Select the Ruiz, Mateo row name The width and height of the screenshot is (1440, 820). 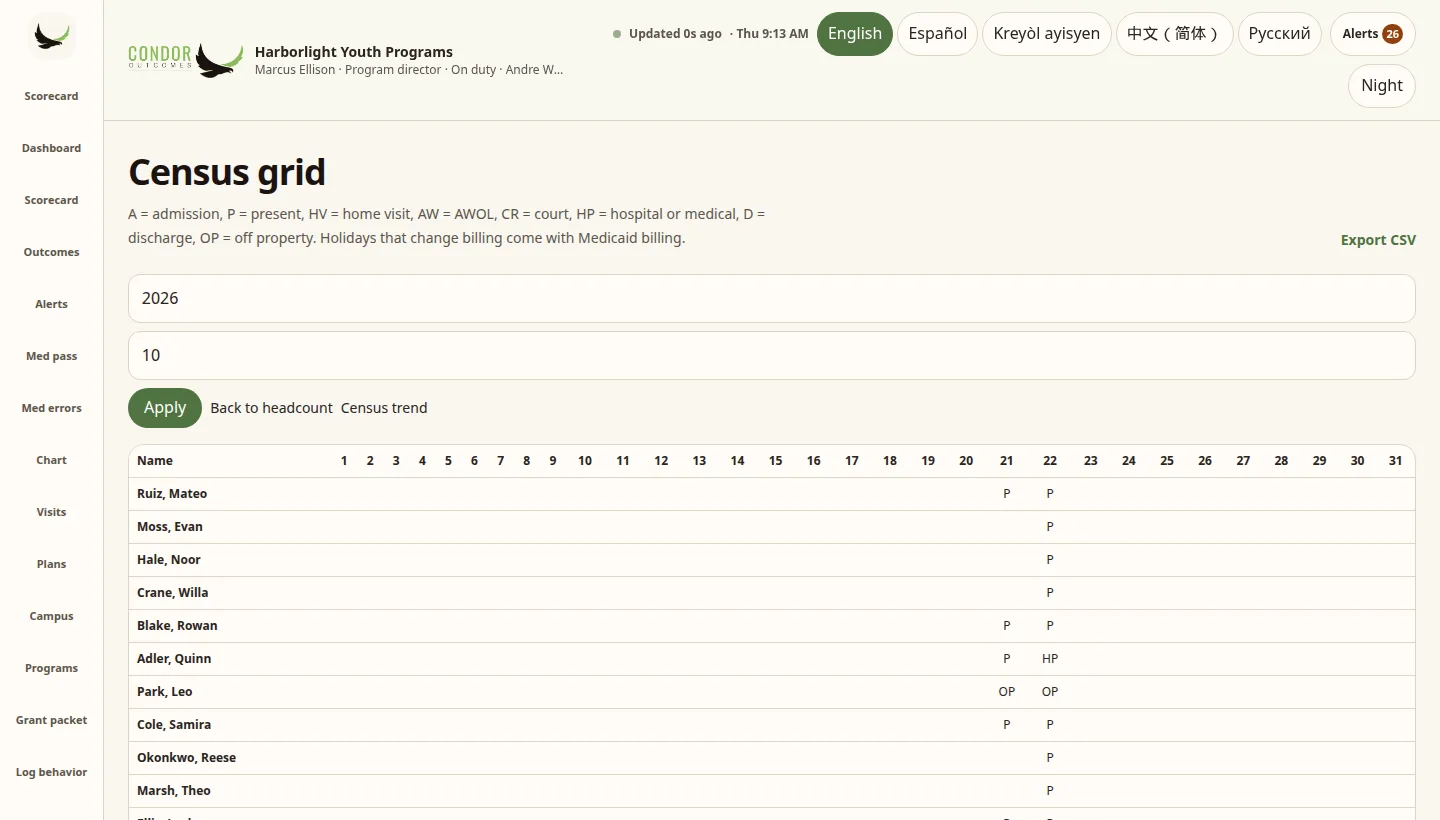172,494
